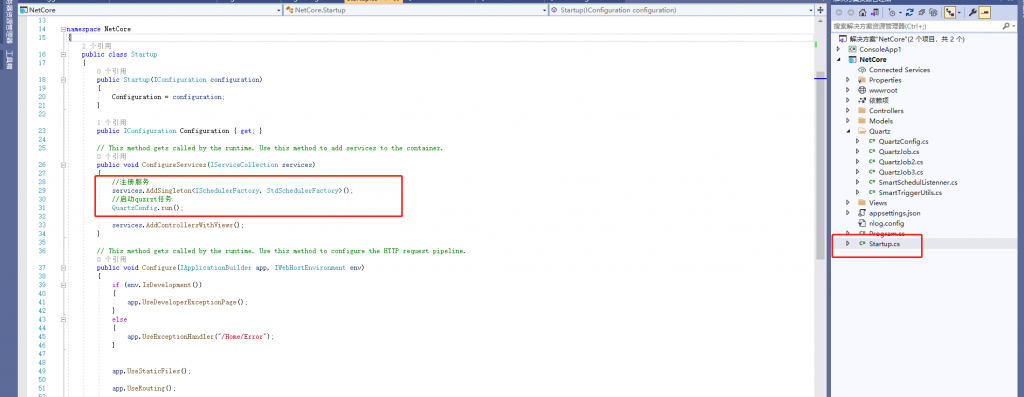Switch views via Solution Explorer views icon

point(874,12)
